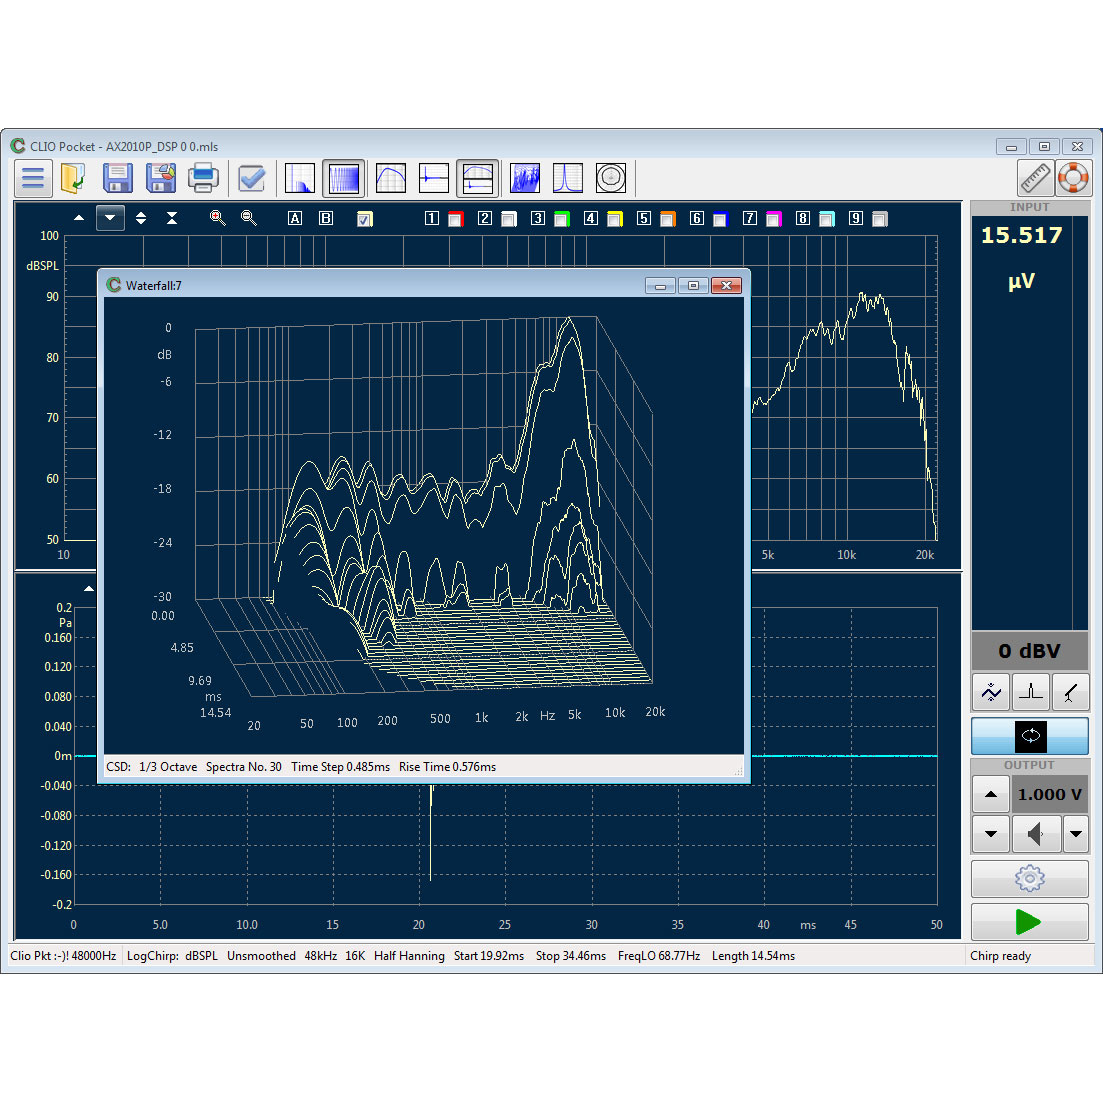
Task: Toggle the checkbox next to the B button
Action: [x=364, y=217]
